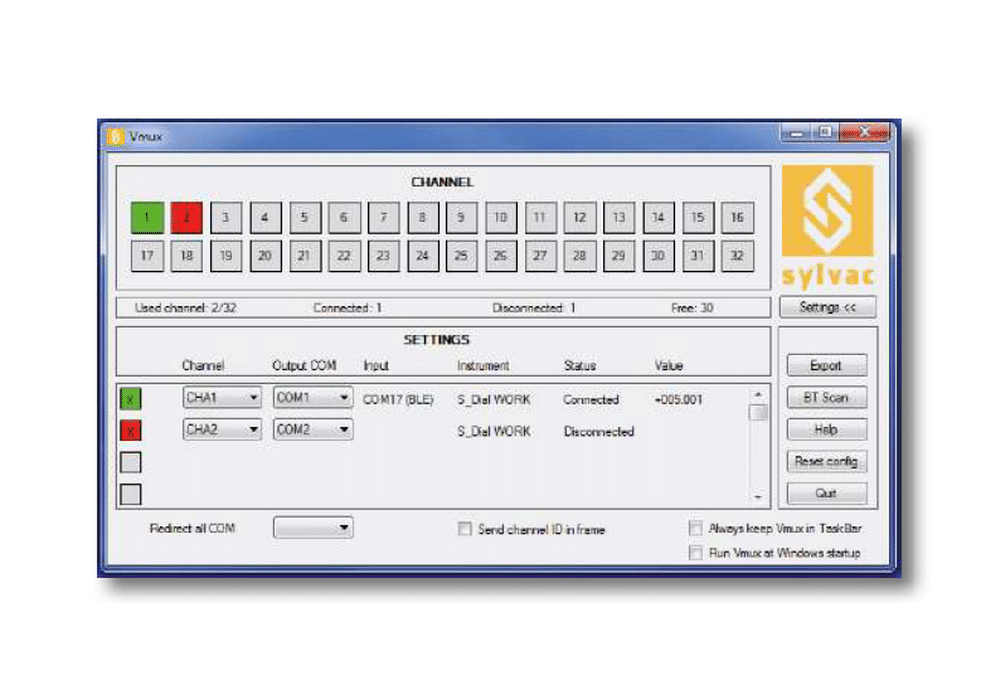
Task: Collapse panel with Settings << button
Action: (x=828, y=307)
